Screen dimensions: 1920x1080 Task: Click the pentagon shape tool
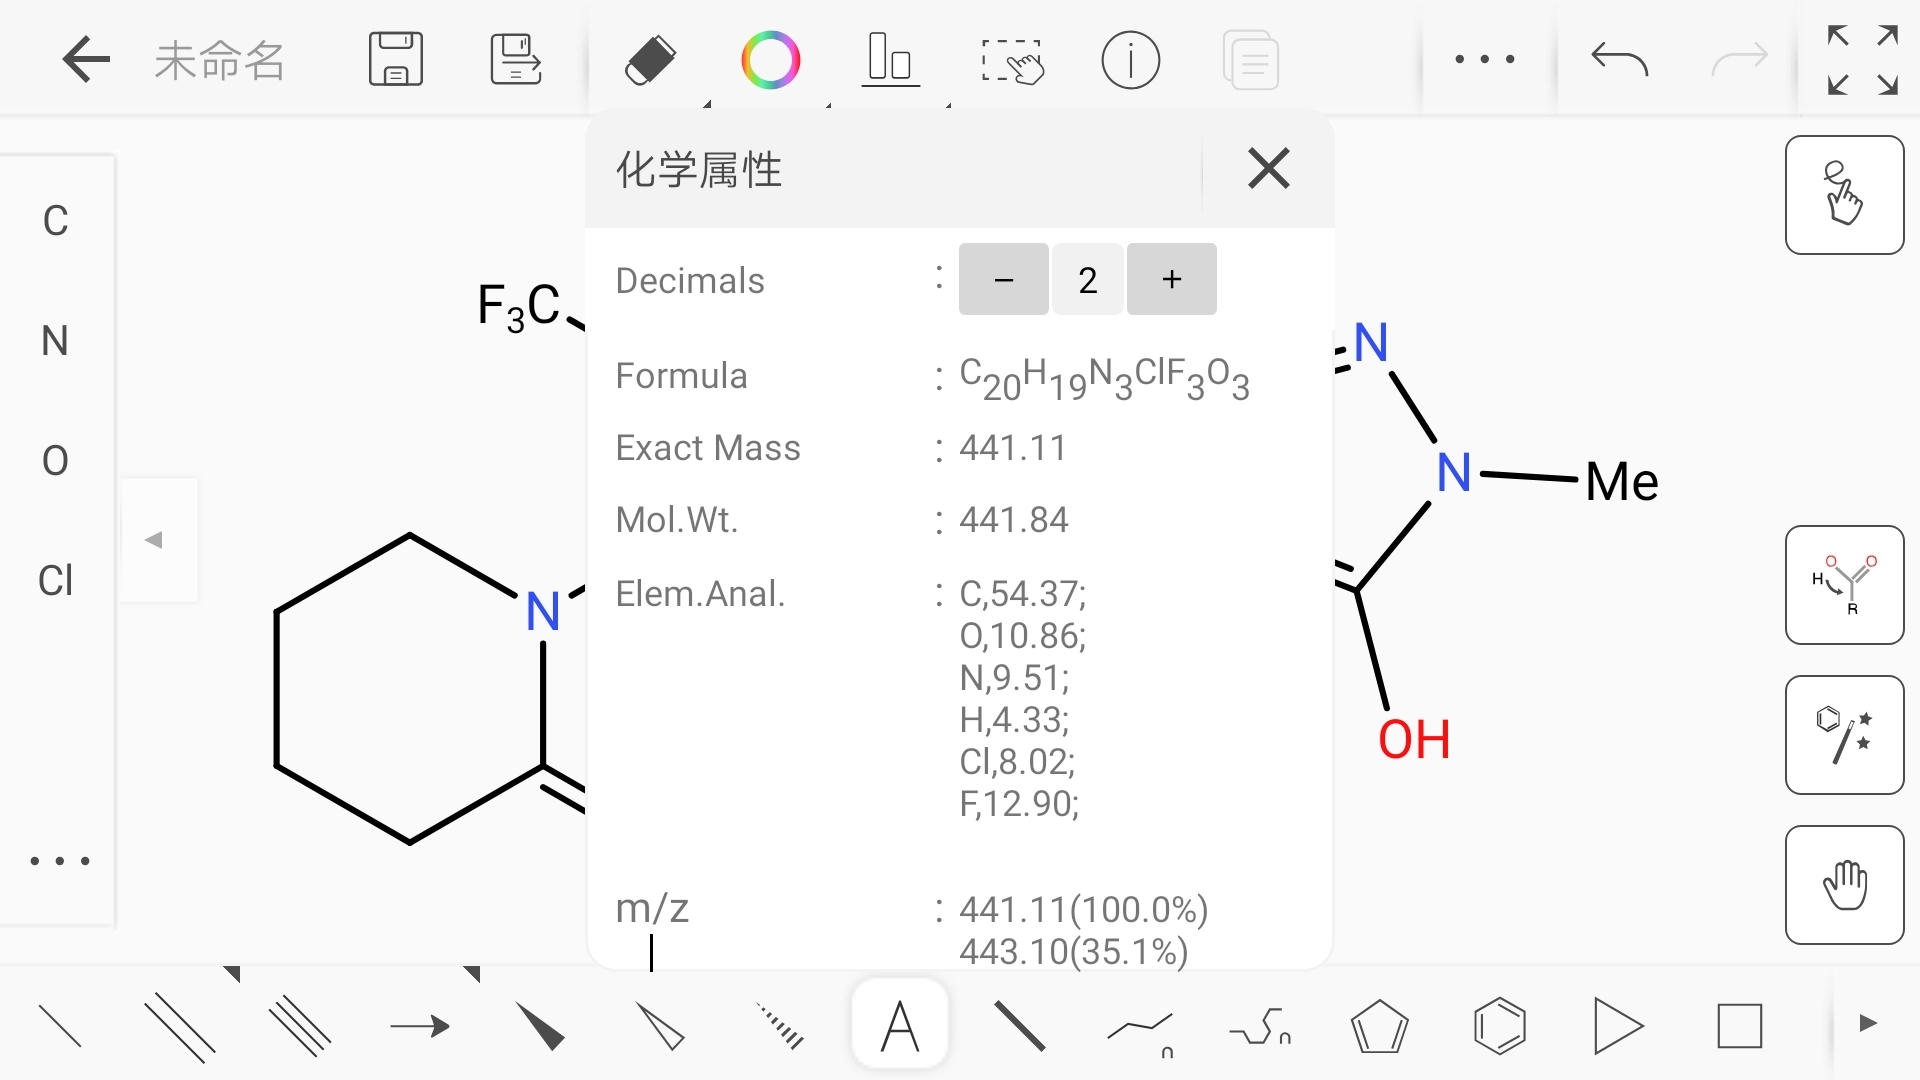click(x=1379, y=1026)
